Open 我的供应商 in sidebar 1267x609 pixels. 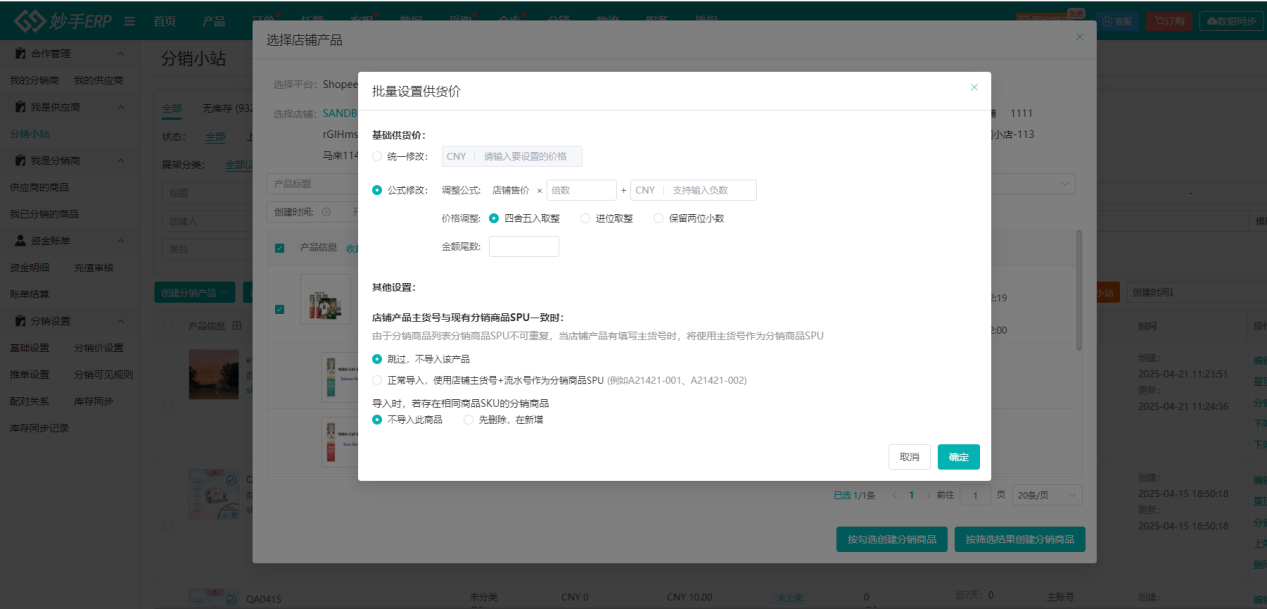(98, 80)
